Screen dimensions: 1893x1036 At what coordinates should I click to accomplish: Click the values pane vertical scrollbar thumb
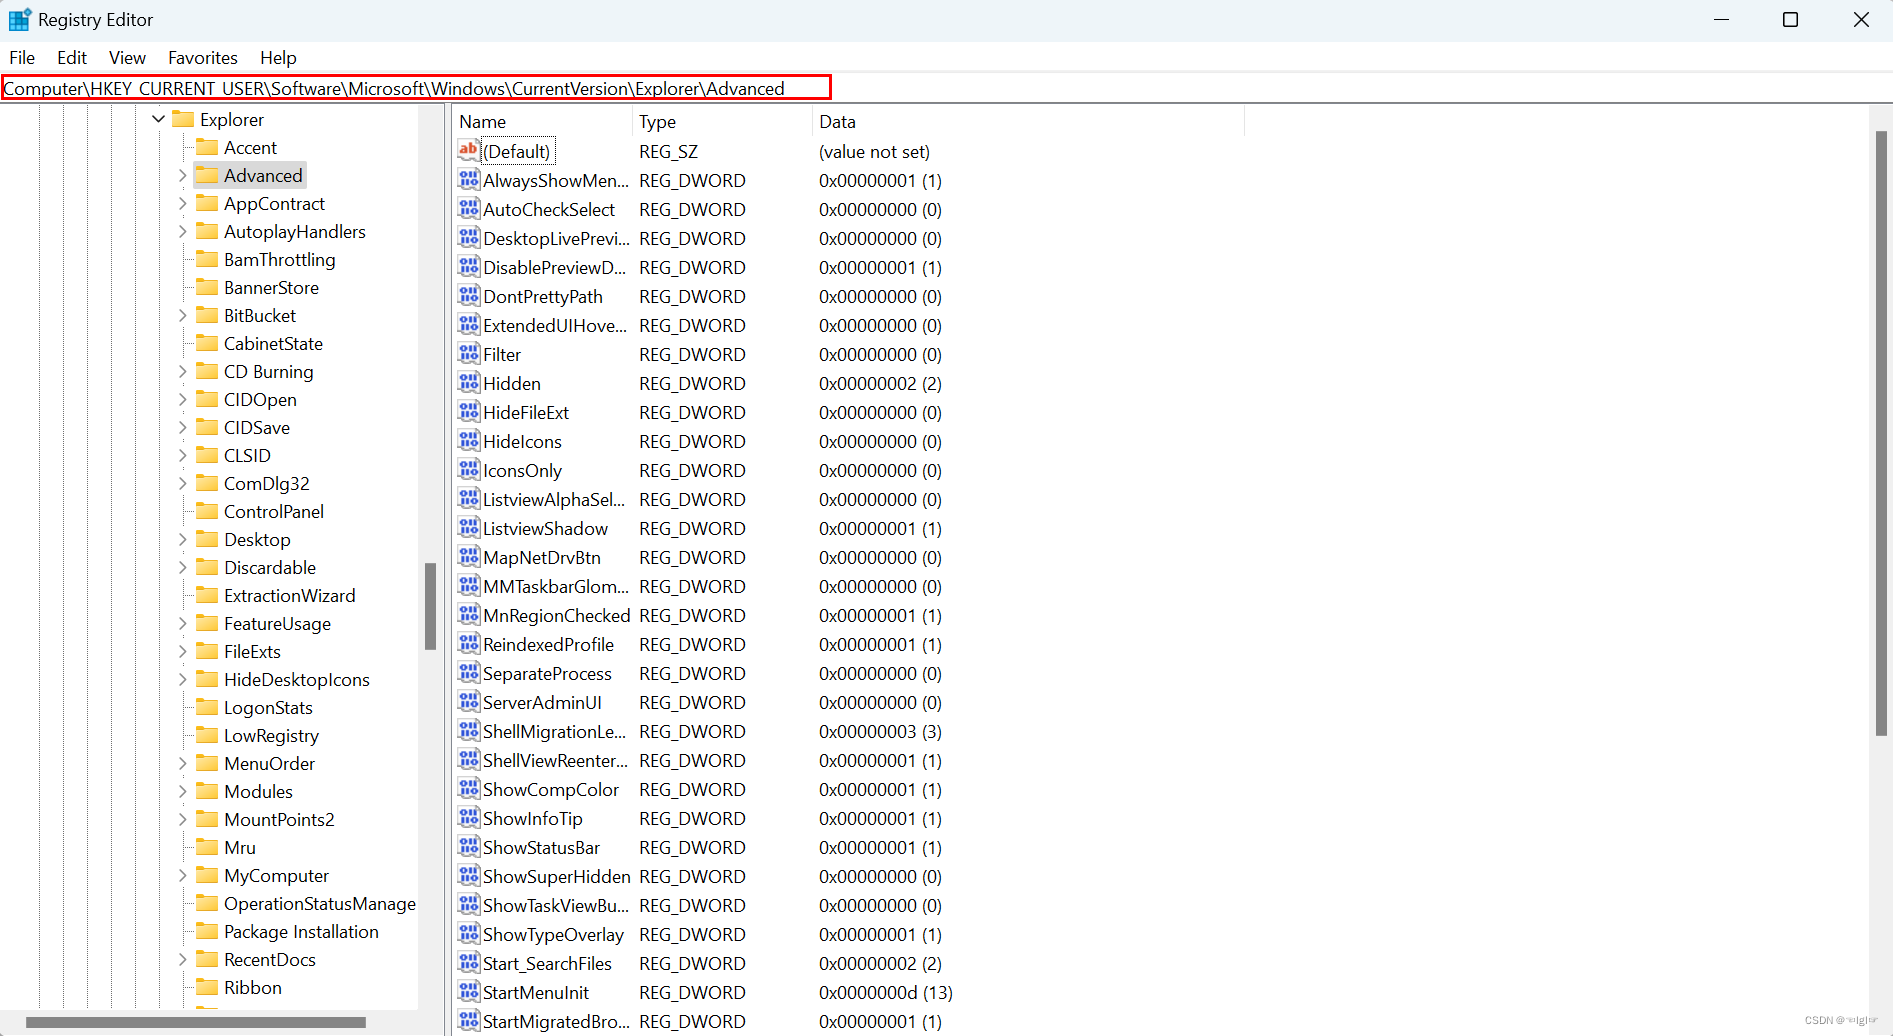point(1881,434)
